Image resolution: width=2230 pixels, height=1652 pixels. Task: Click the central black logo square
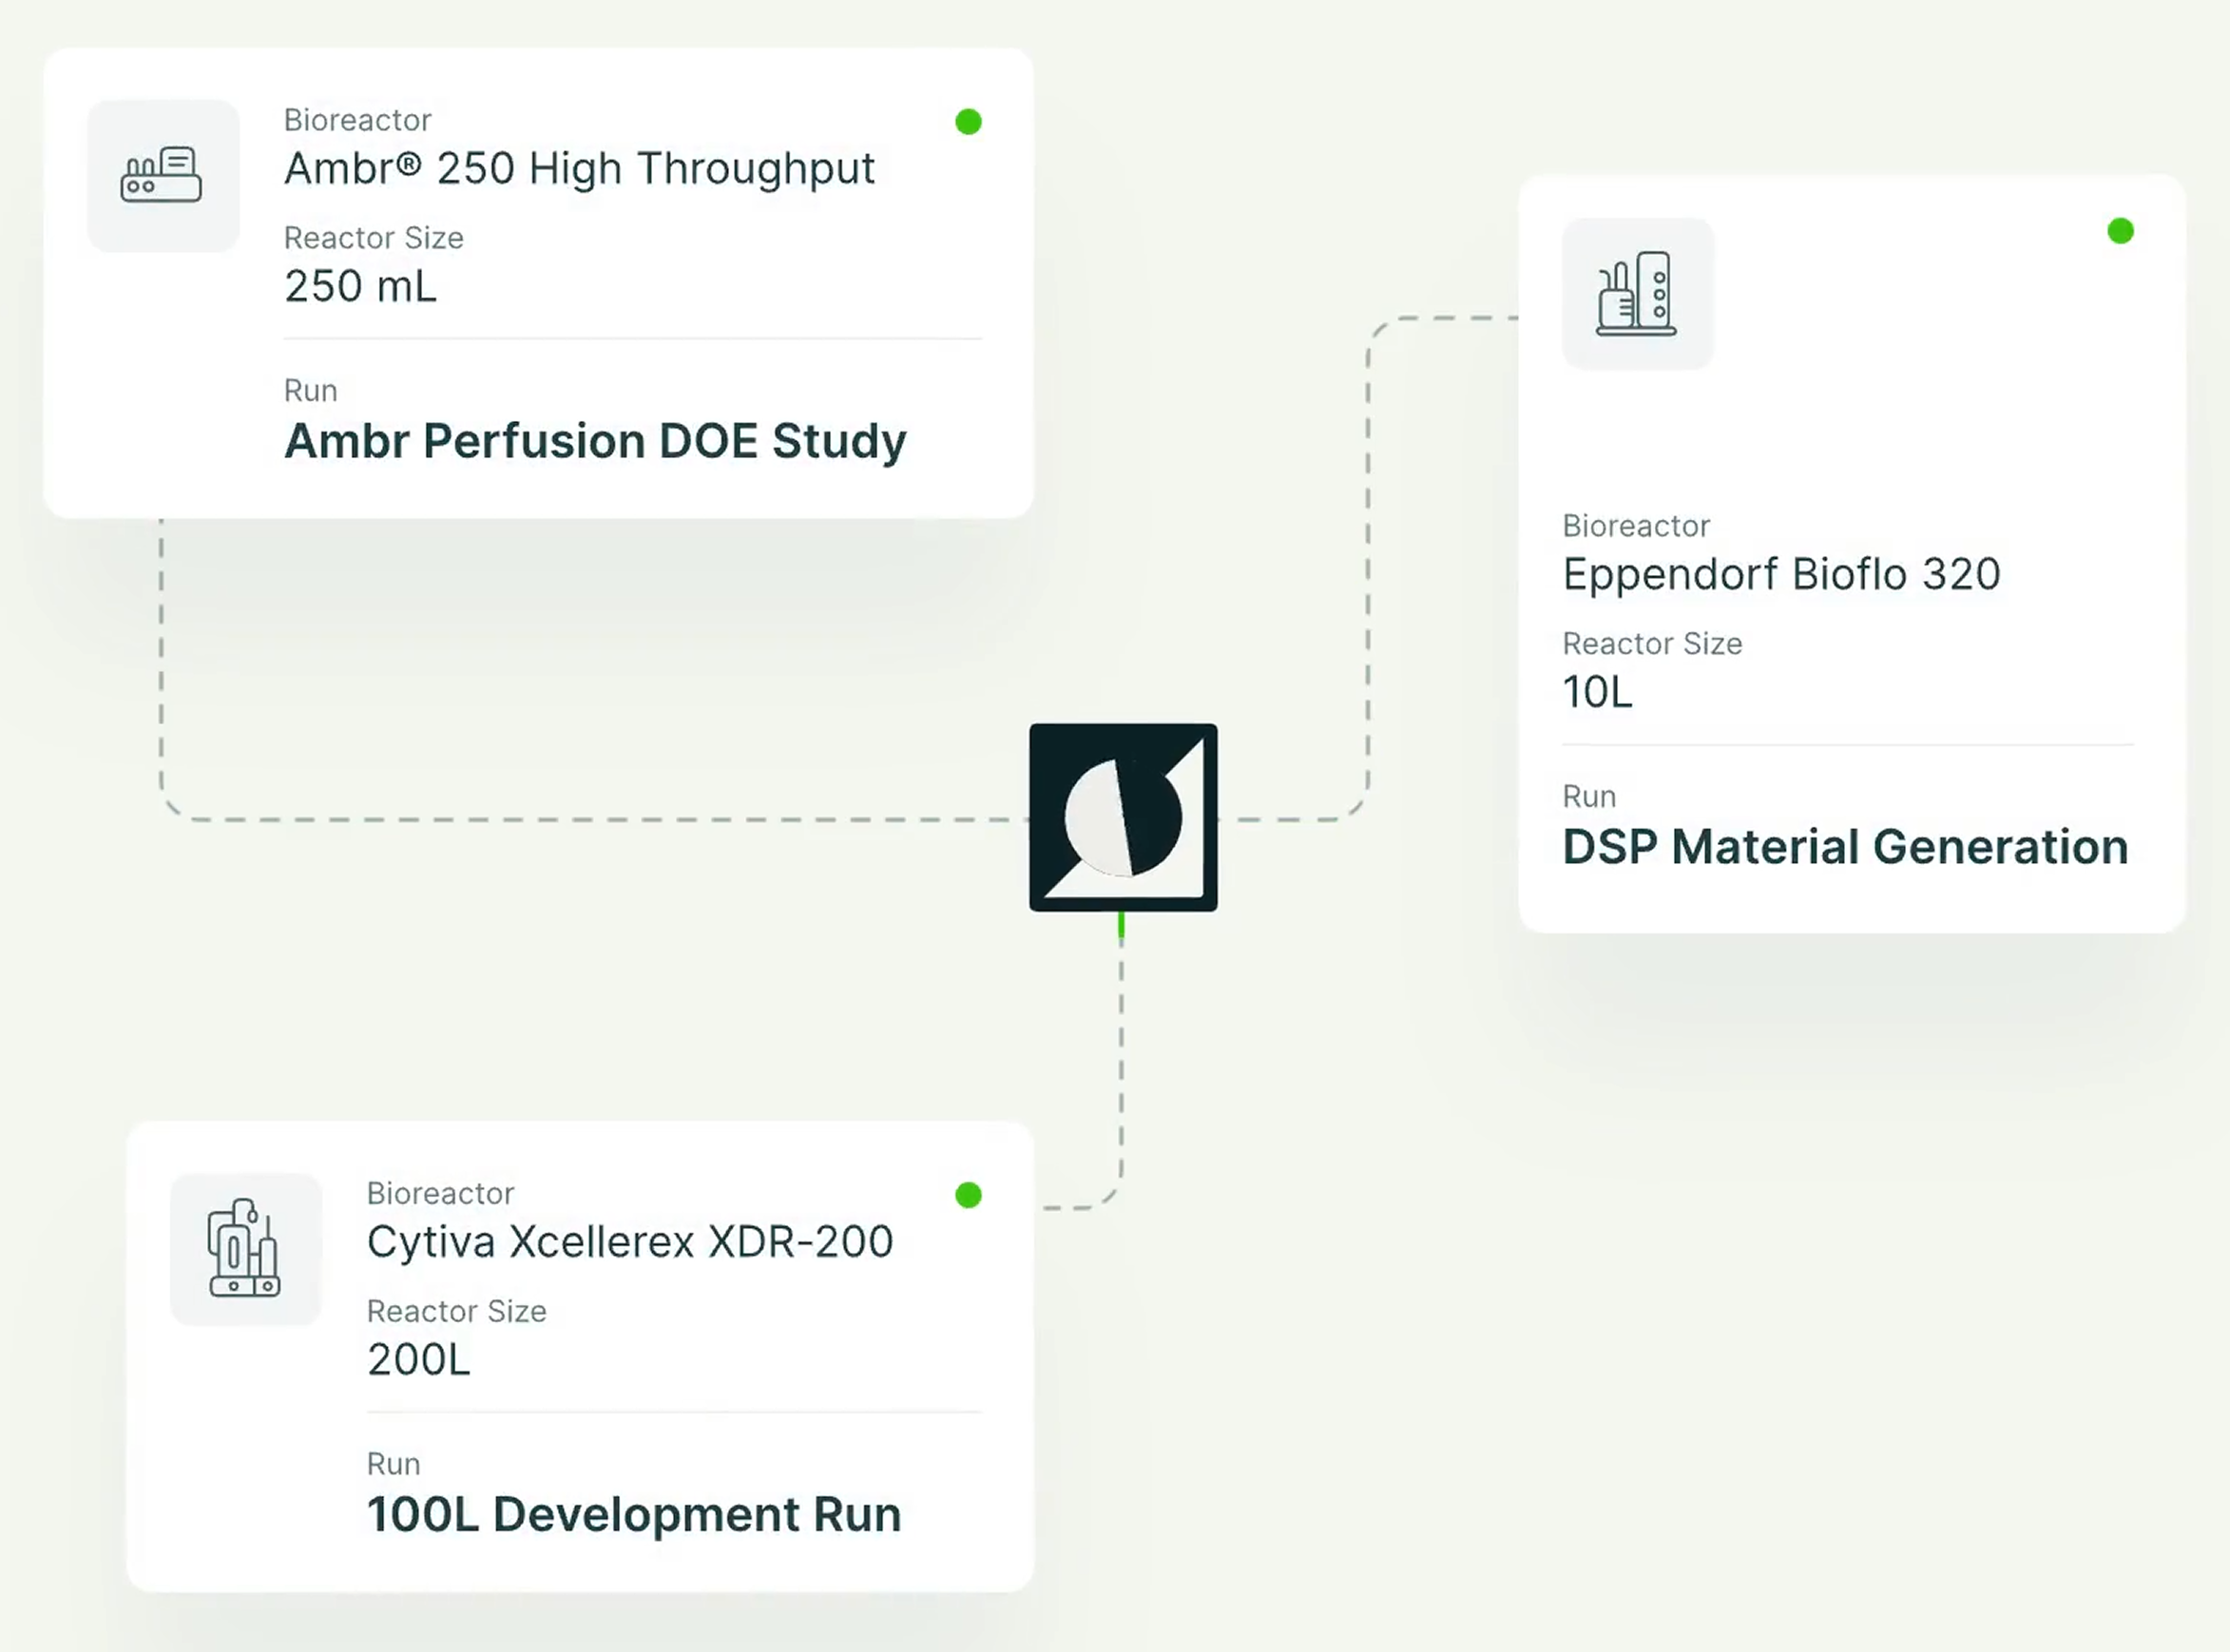point(1123,817)
